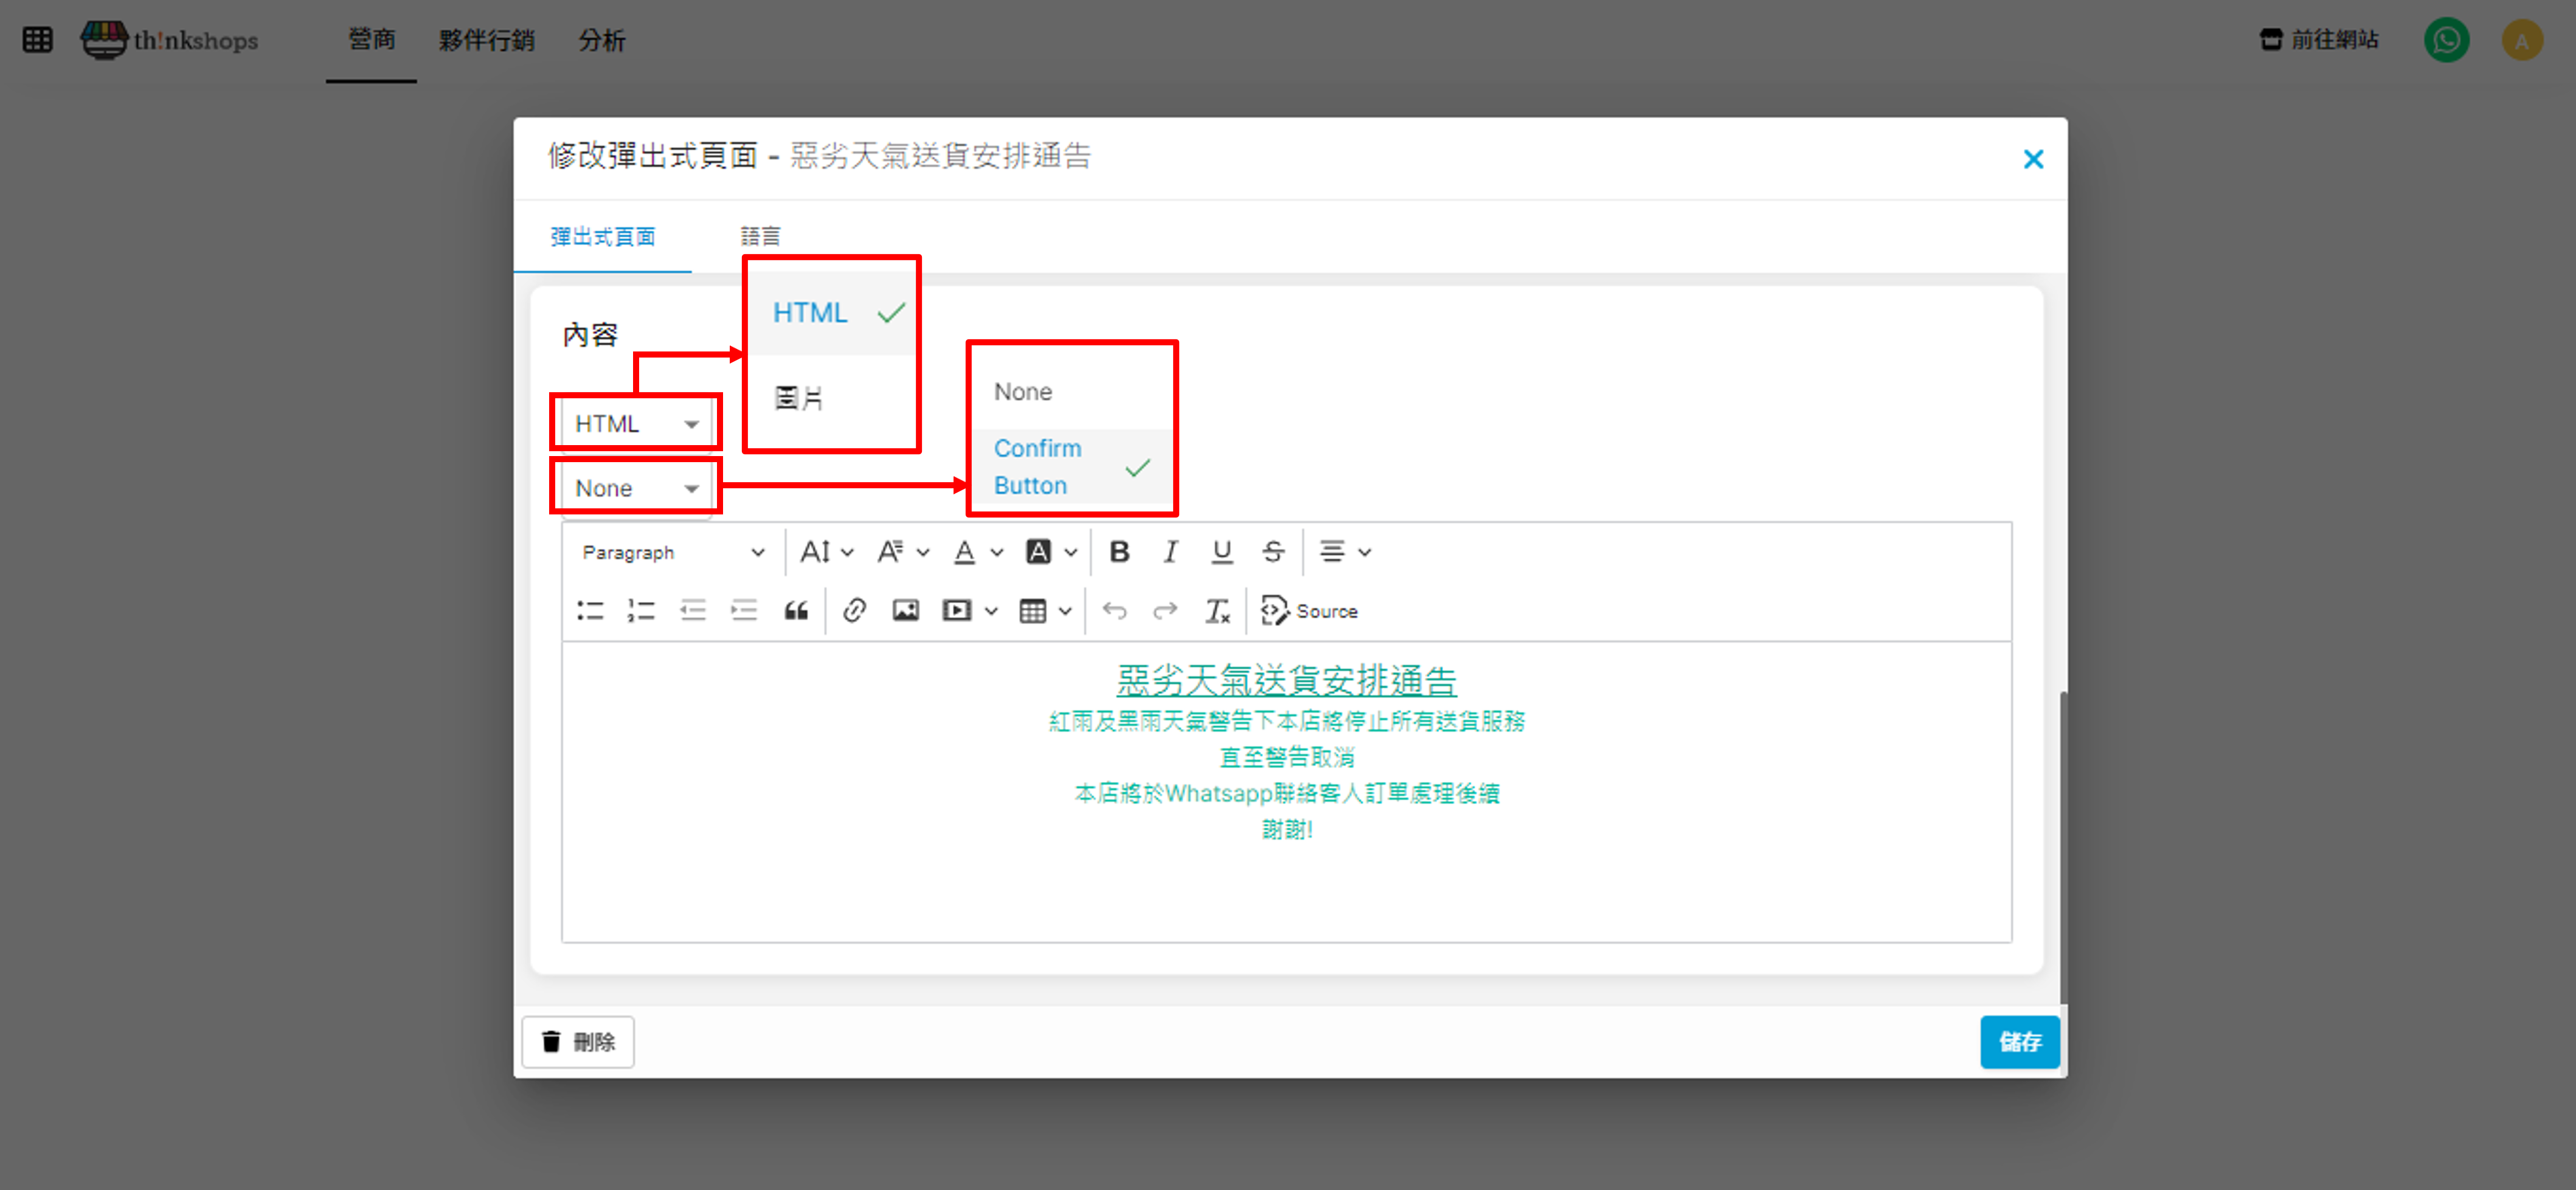This screenshot has height=1190, width=2576.
Task: Click the 刪除 delete button
Action: pyautogui.click(x=578, y=1042)
